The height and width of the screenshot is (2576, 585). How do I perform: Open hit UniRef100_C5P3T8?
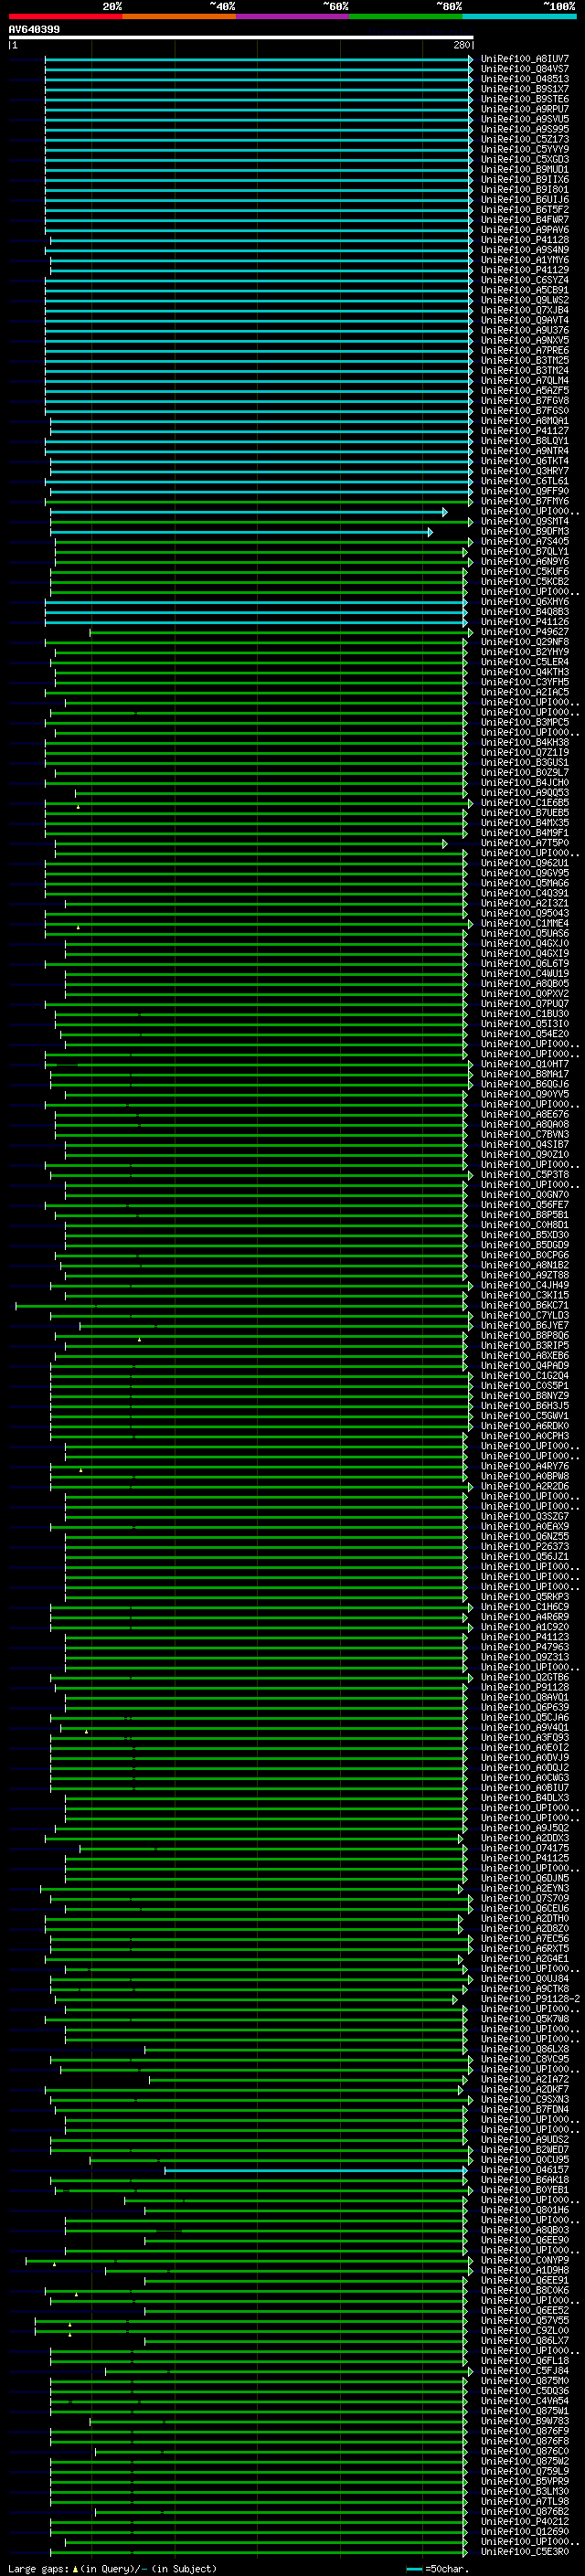click(x=525, y=1175)
